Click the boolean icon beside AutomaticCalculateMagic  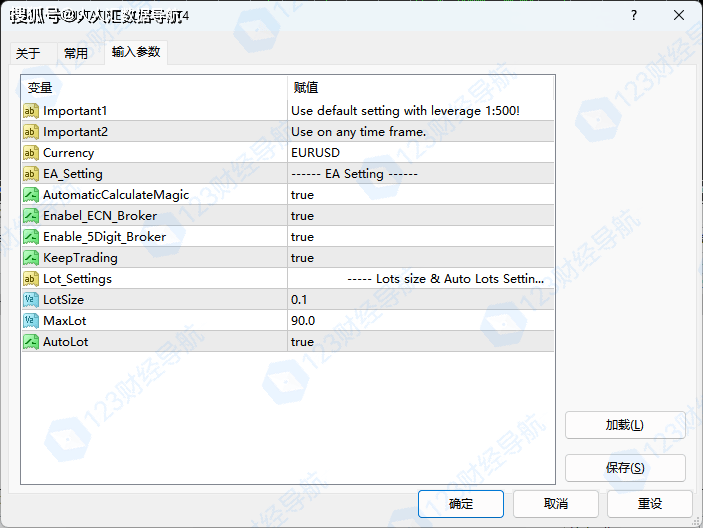coord(31,195)
